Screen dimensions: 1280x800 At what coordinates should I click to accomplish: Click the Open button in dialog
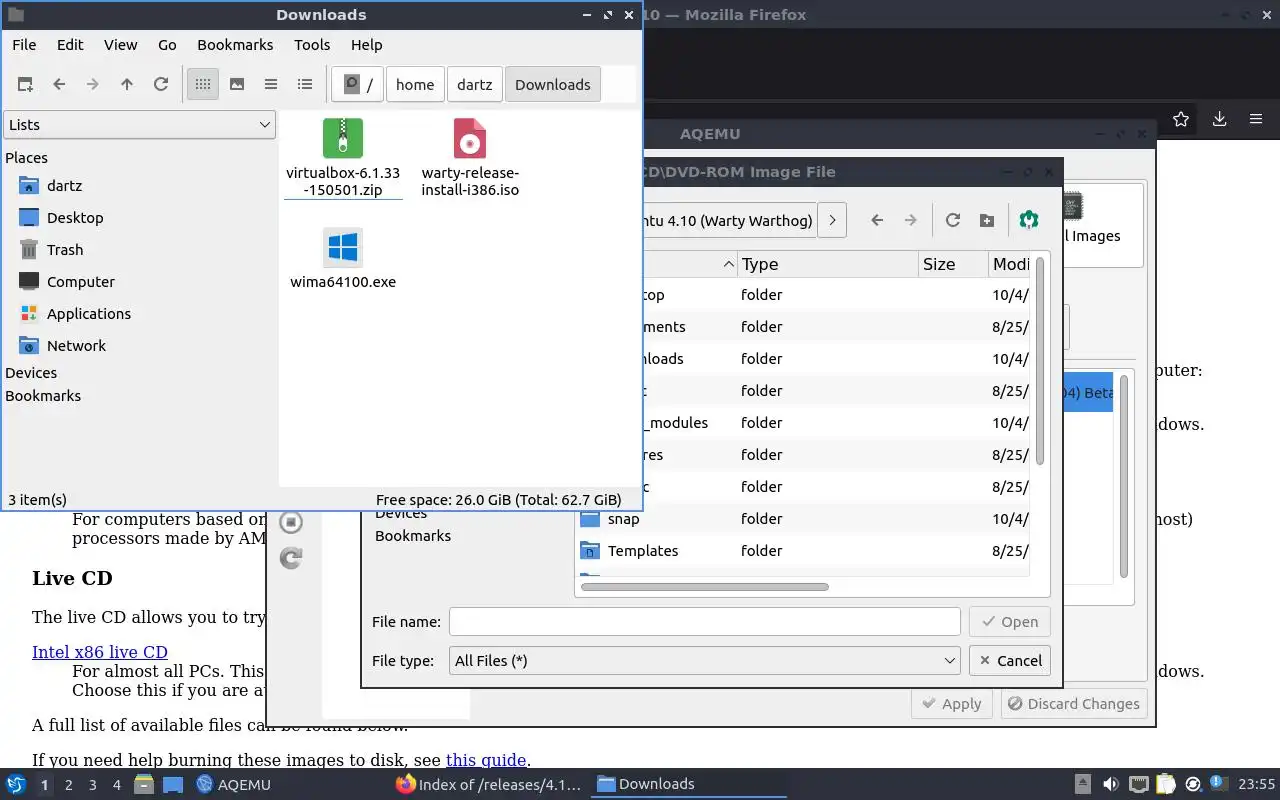click(x=1010, y=622)
